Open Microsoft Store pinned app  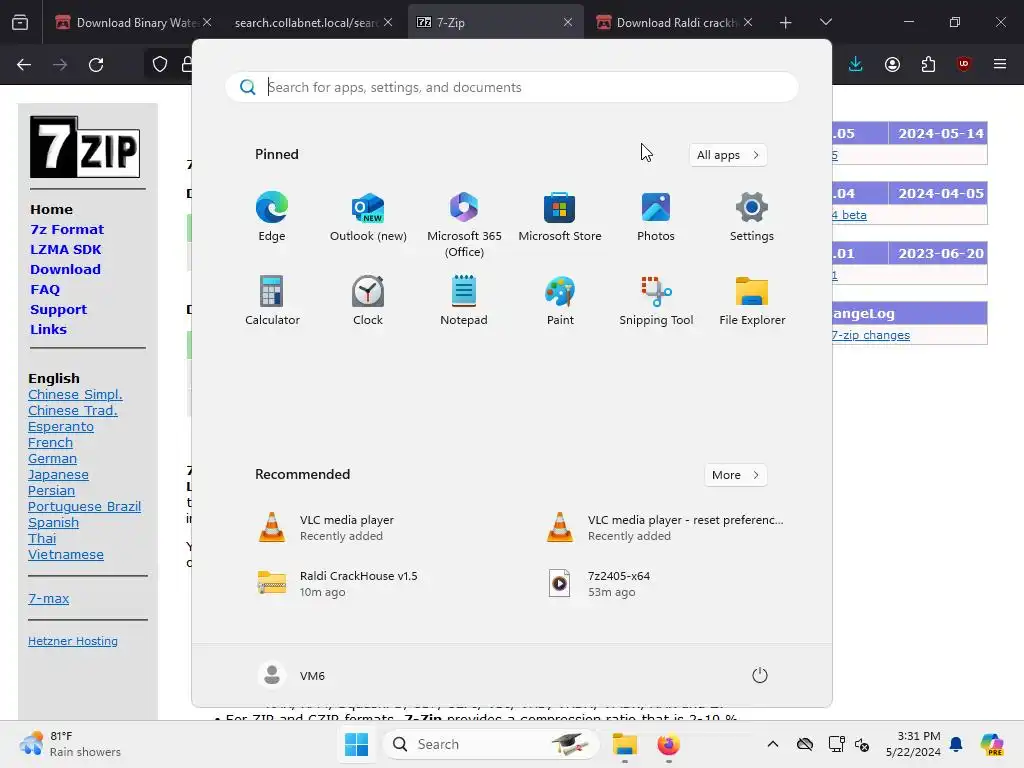(x=560, y=217)
